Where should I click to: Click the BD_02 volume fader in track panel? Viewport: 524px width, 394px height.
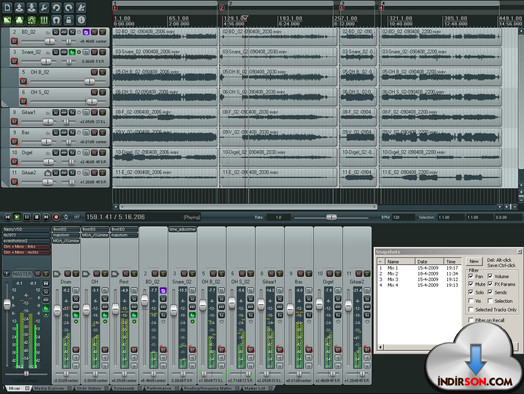tap(50, 41)
